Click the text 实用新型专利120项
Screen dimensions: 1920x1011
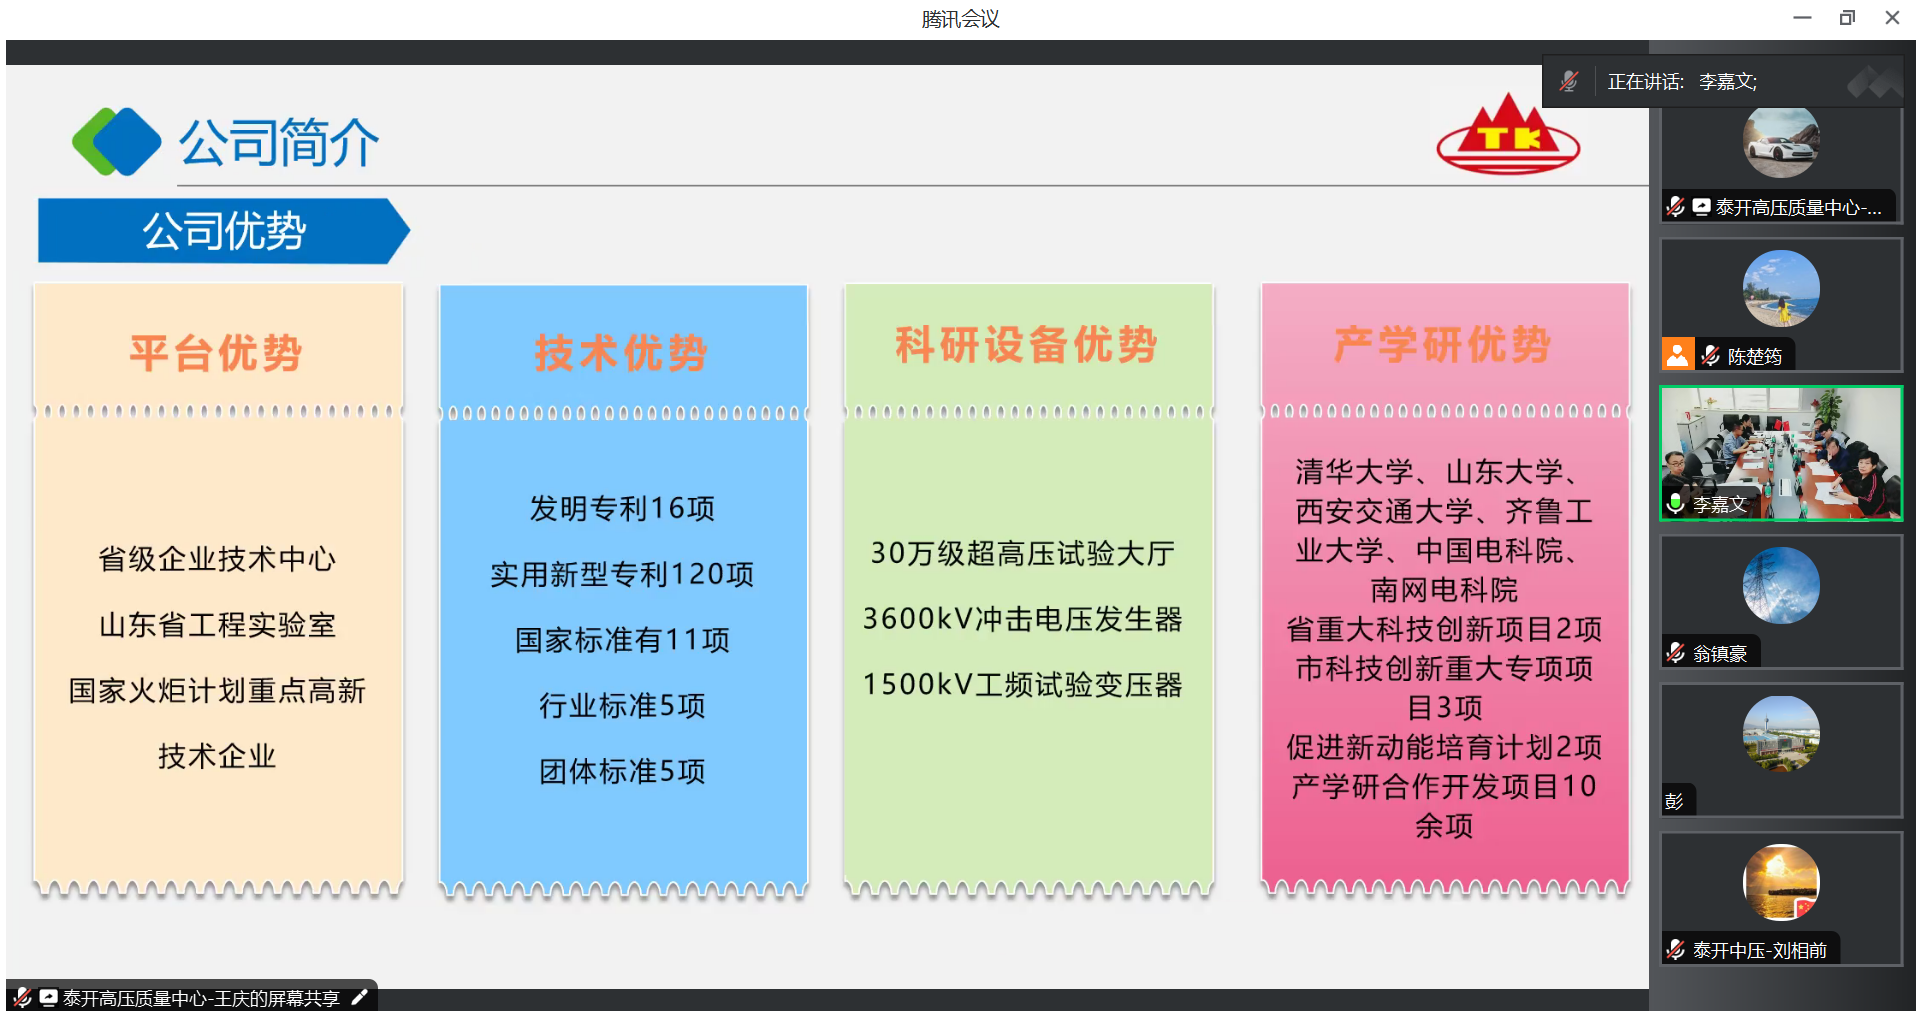(622, 575)
